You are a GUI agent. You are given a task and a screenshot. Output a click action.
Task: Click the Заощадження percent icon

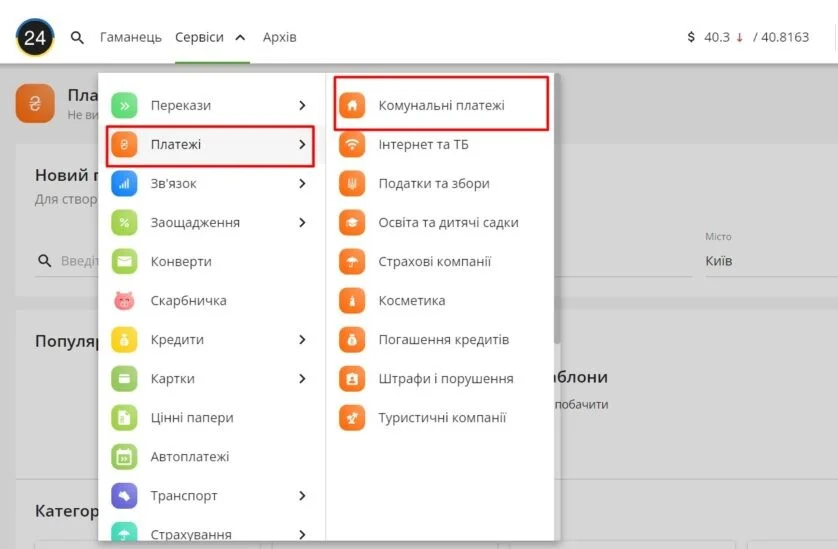pyautogui.click(x=124, y=222)
